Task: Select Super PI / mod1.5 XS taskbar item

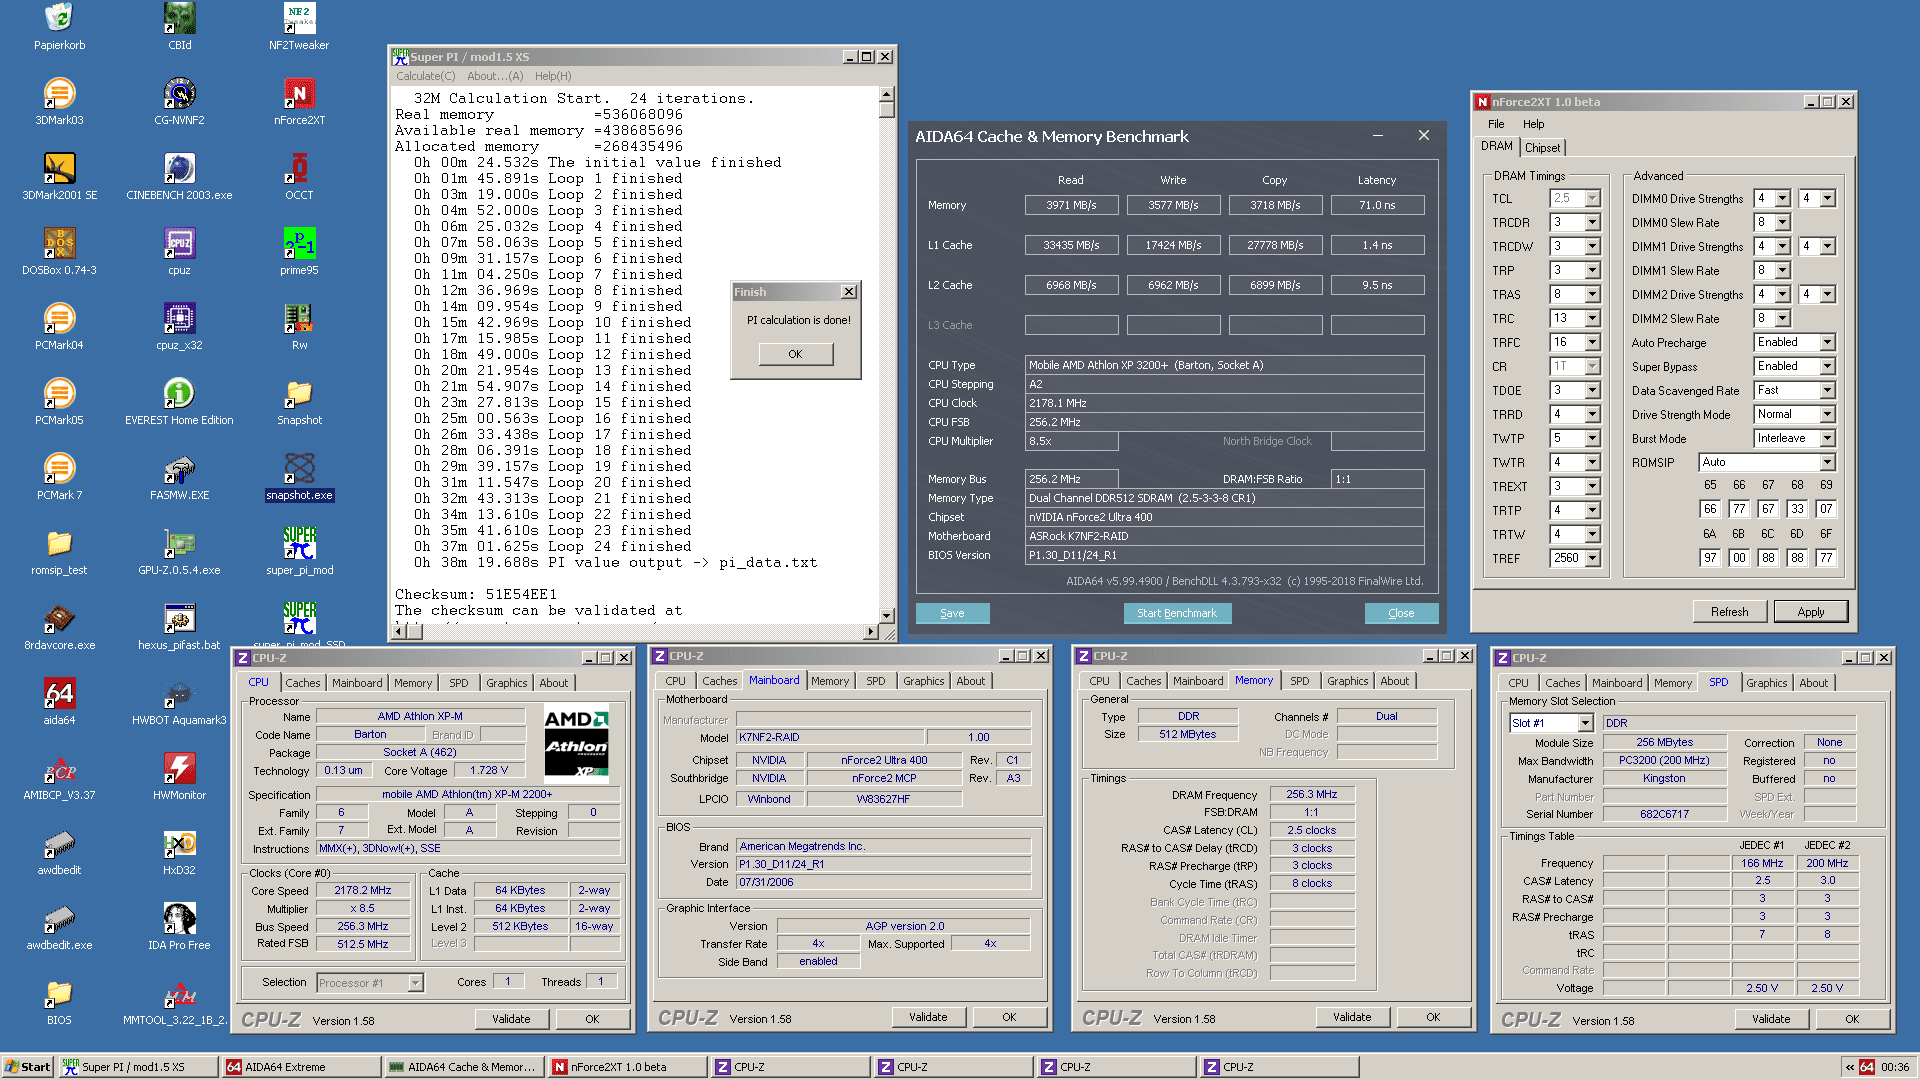Action: [138, 1067]
